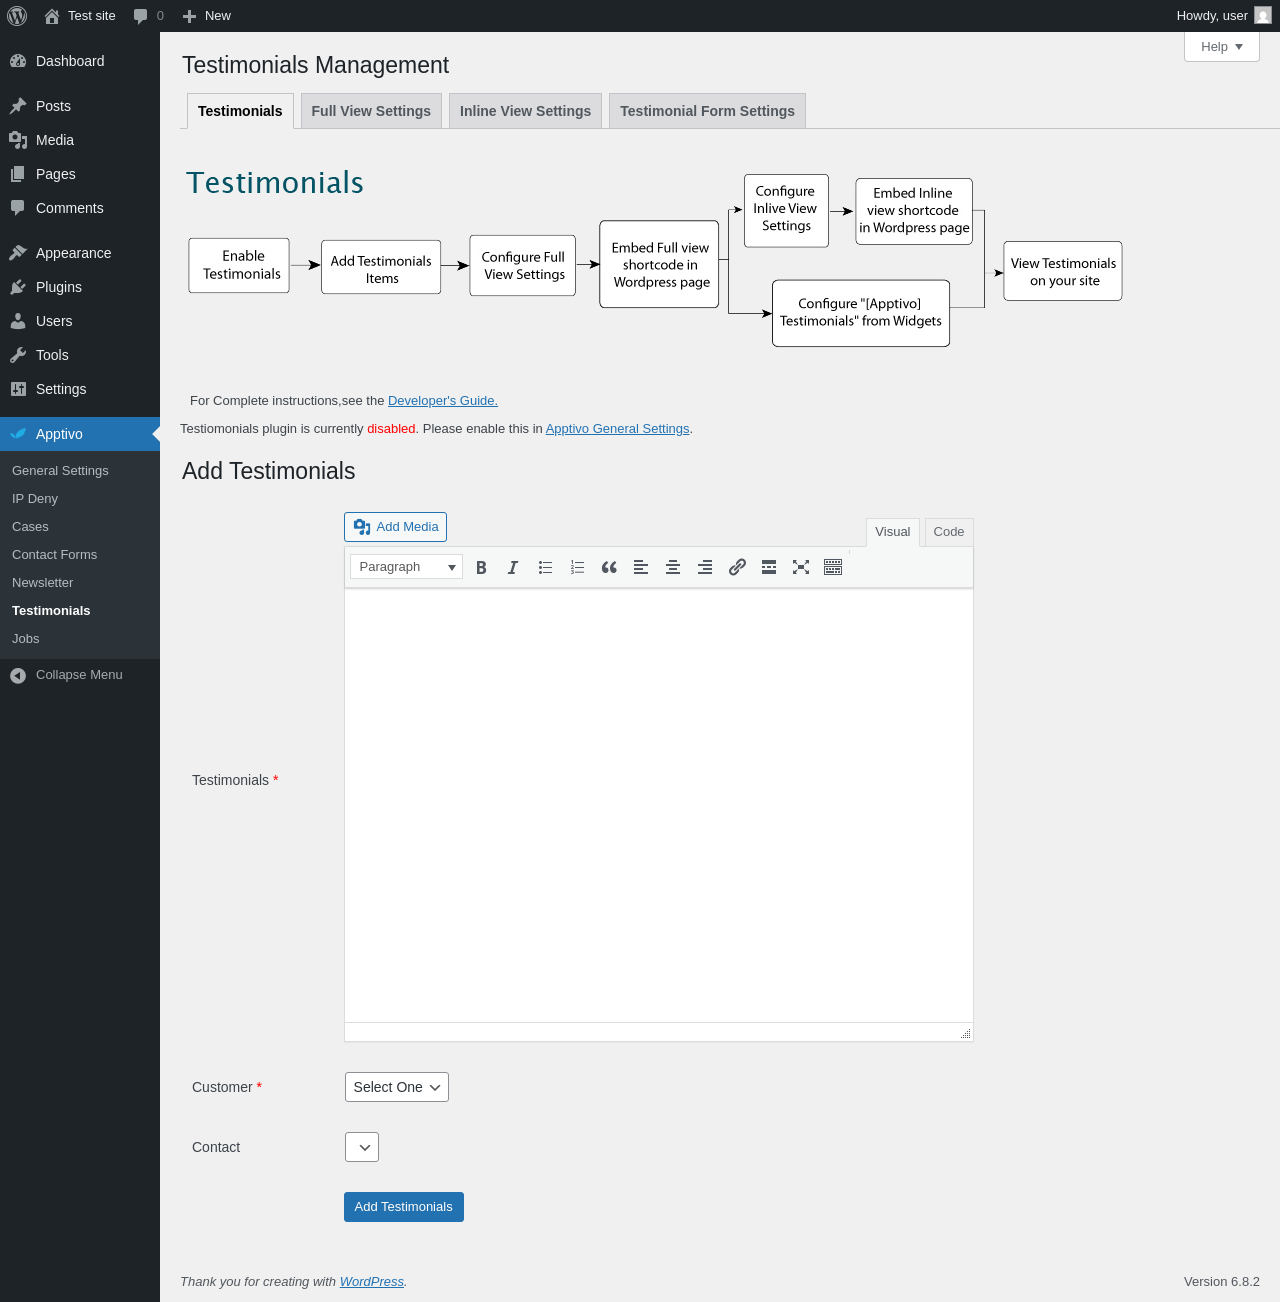The image size is (1280, 1302).
Task: Select Apptivo menu in sidebar
Action: coord(80,434)
